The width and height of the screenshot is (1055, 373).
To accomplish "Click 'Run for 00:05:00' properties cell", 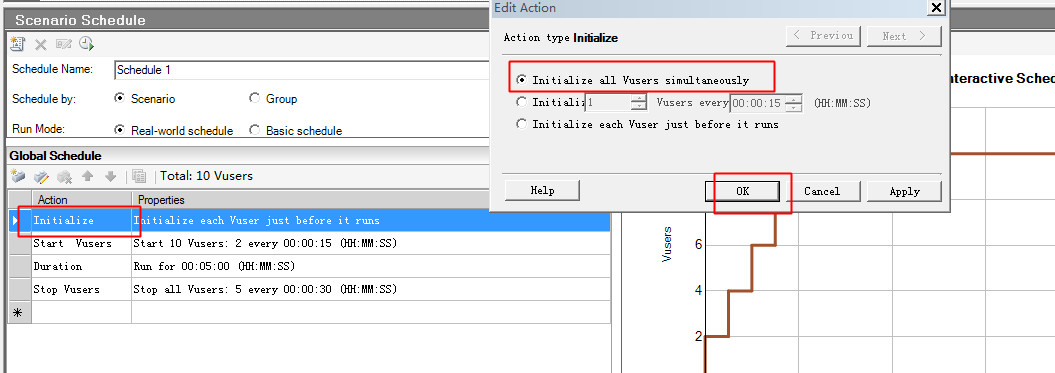I will point(371,266).
